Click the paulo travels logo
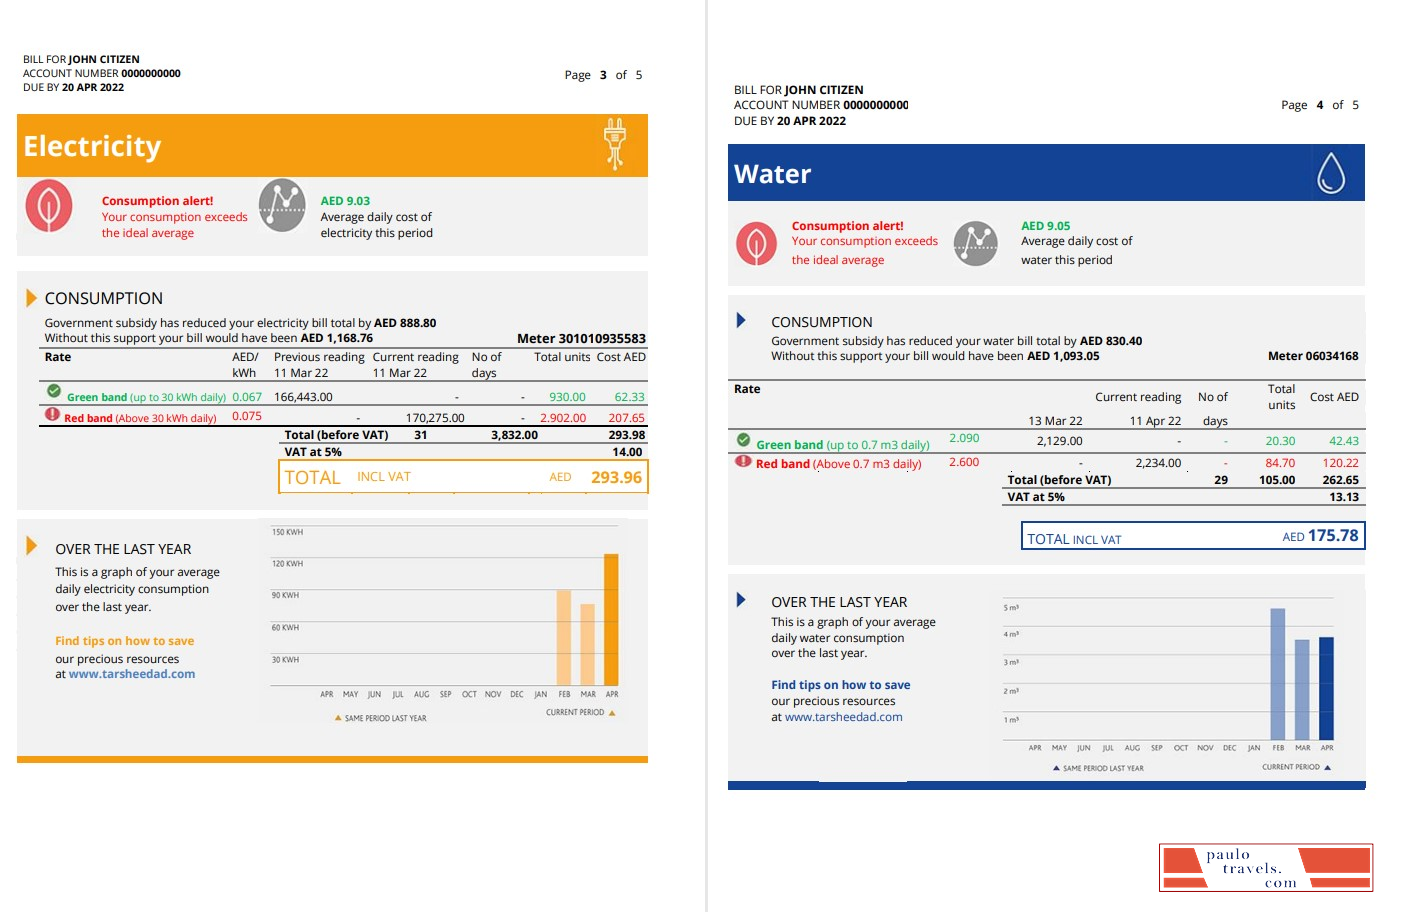The image size is (1415, 912). pos(1265,866)
